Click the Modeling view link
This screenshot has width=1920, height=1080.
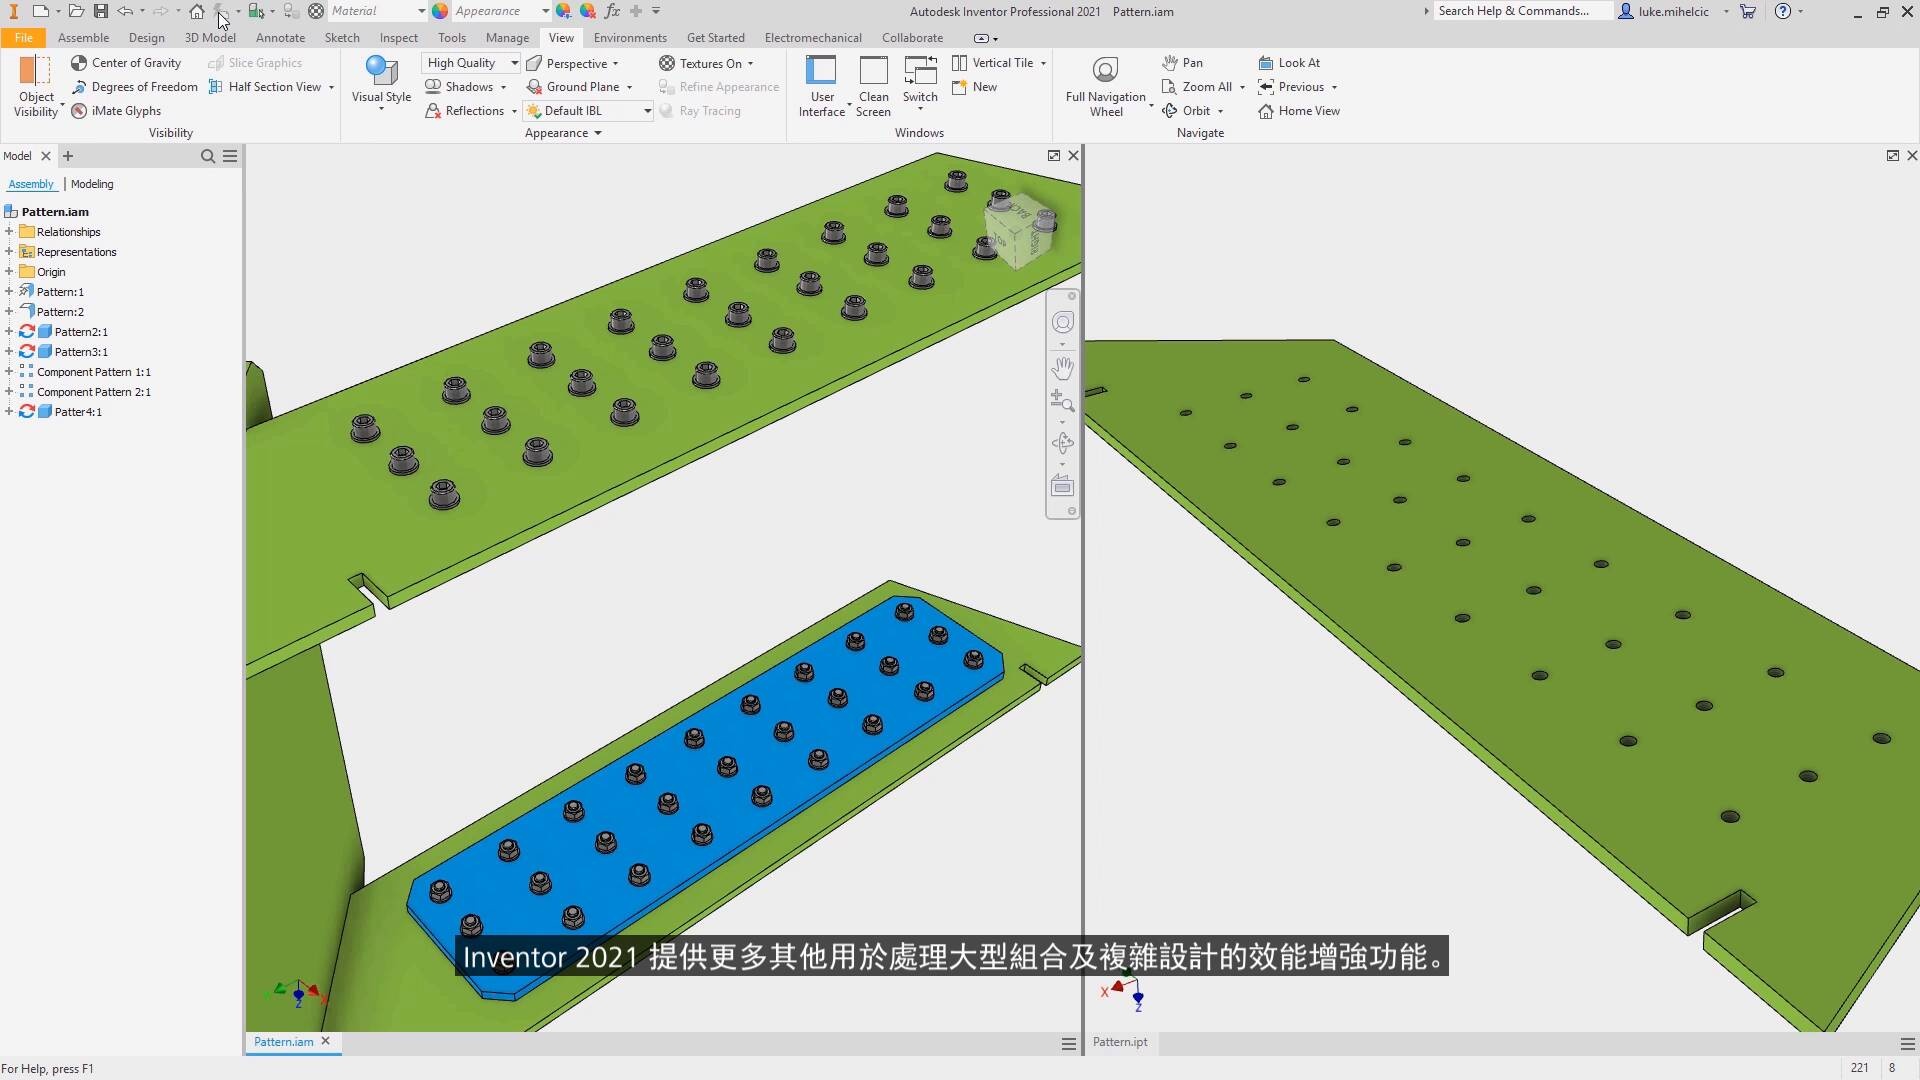92,184
